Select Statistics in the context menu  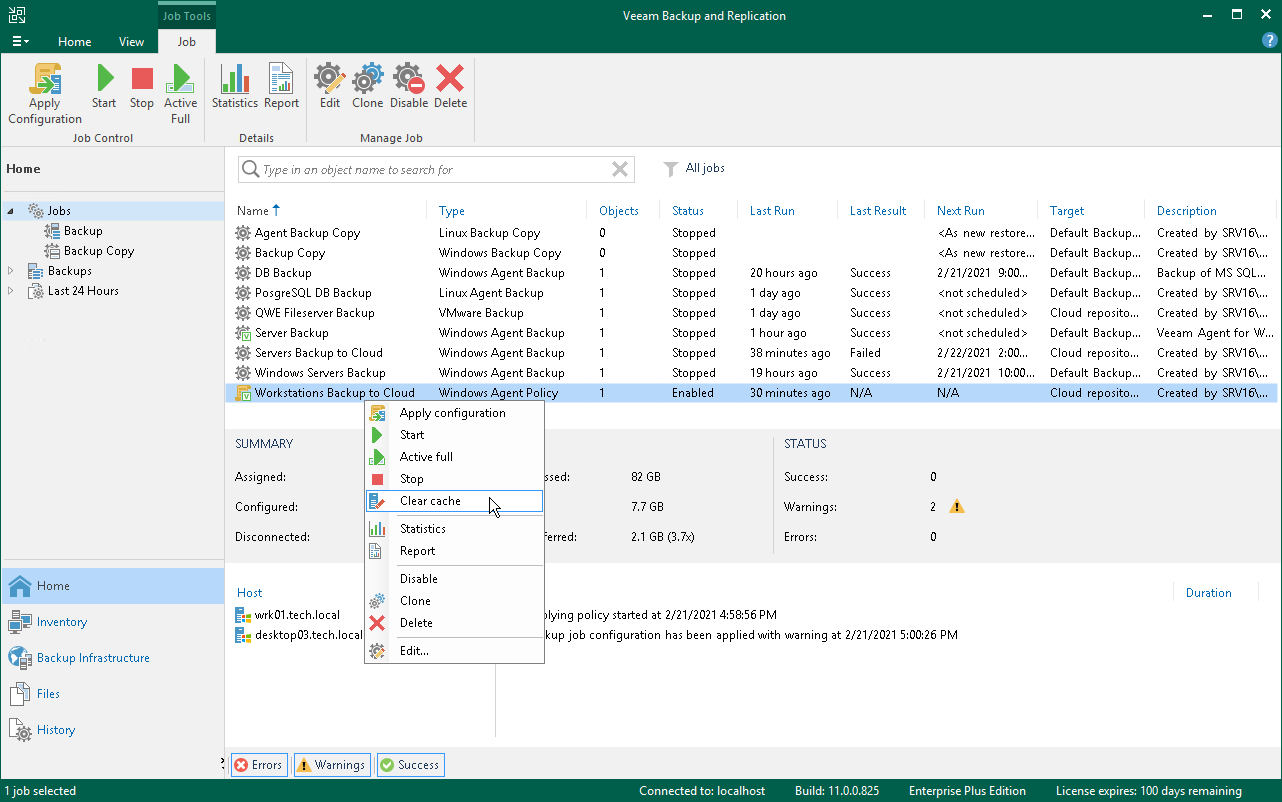coord(454,529)
